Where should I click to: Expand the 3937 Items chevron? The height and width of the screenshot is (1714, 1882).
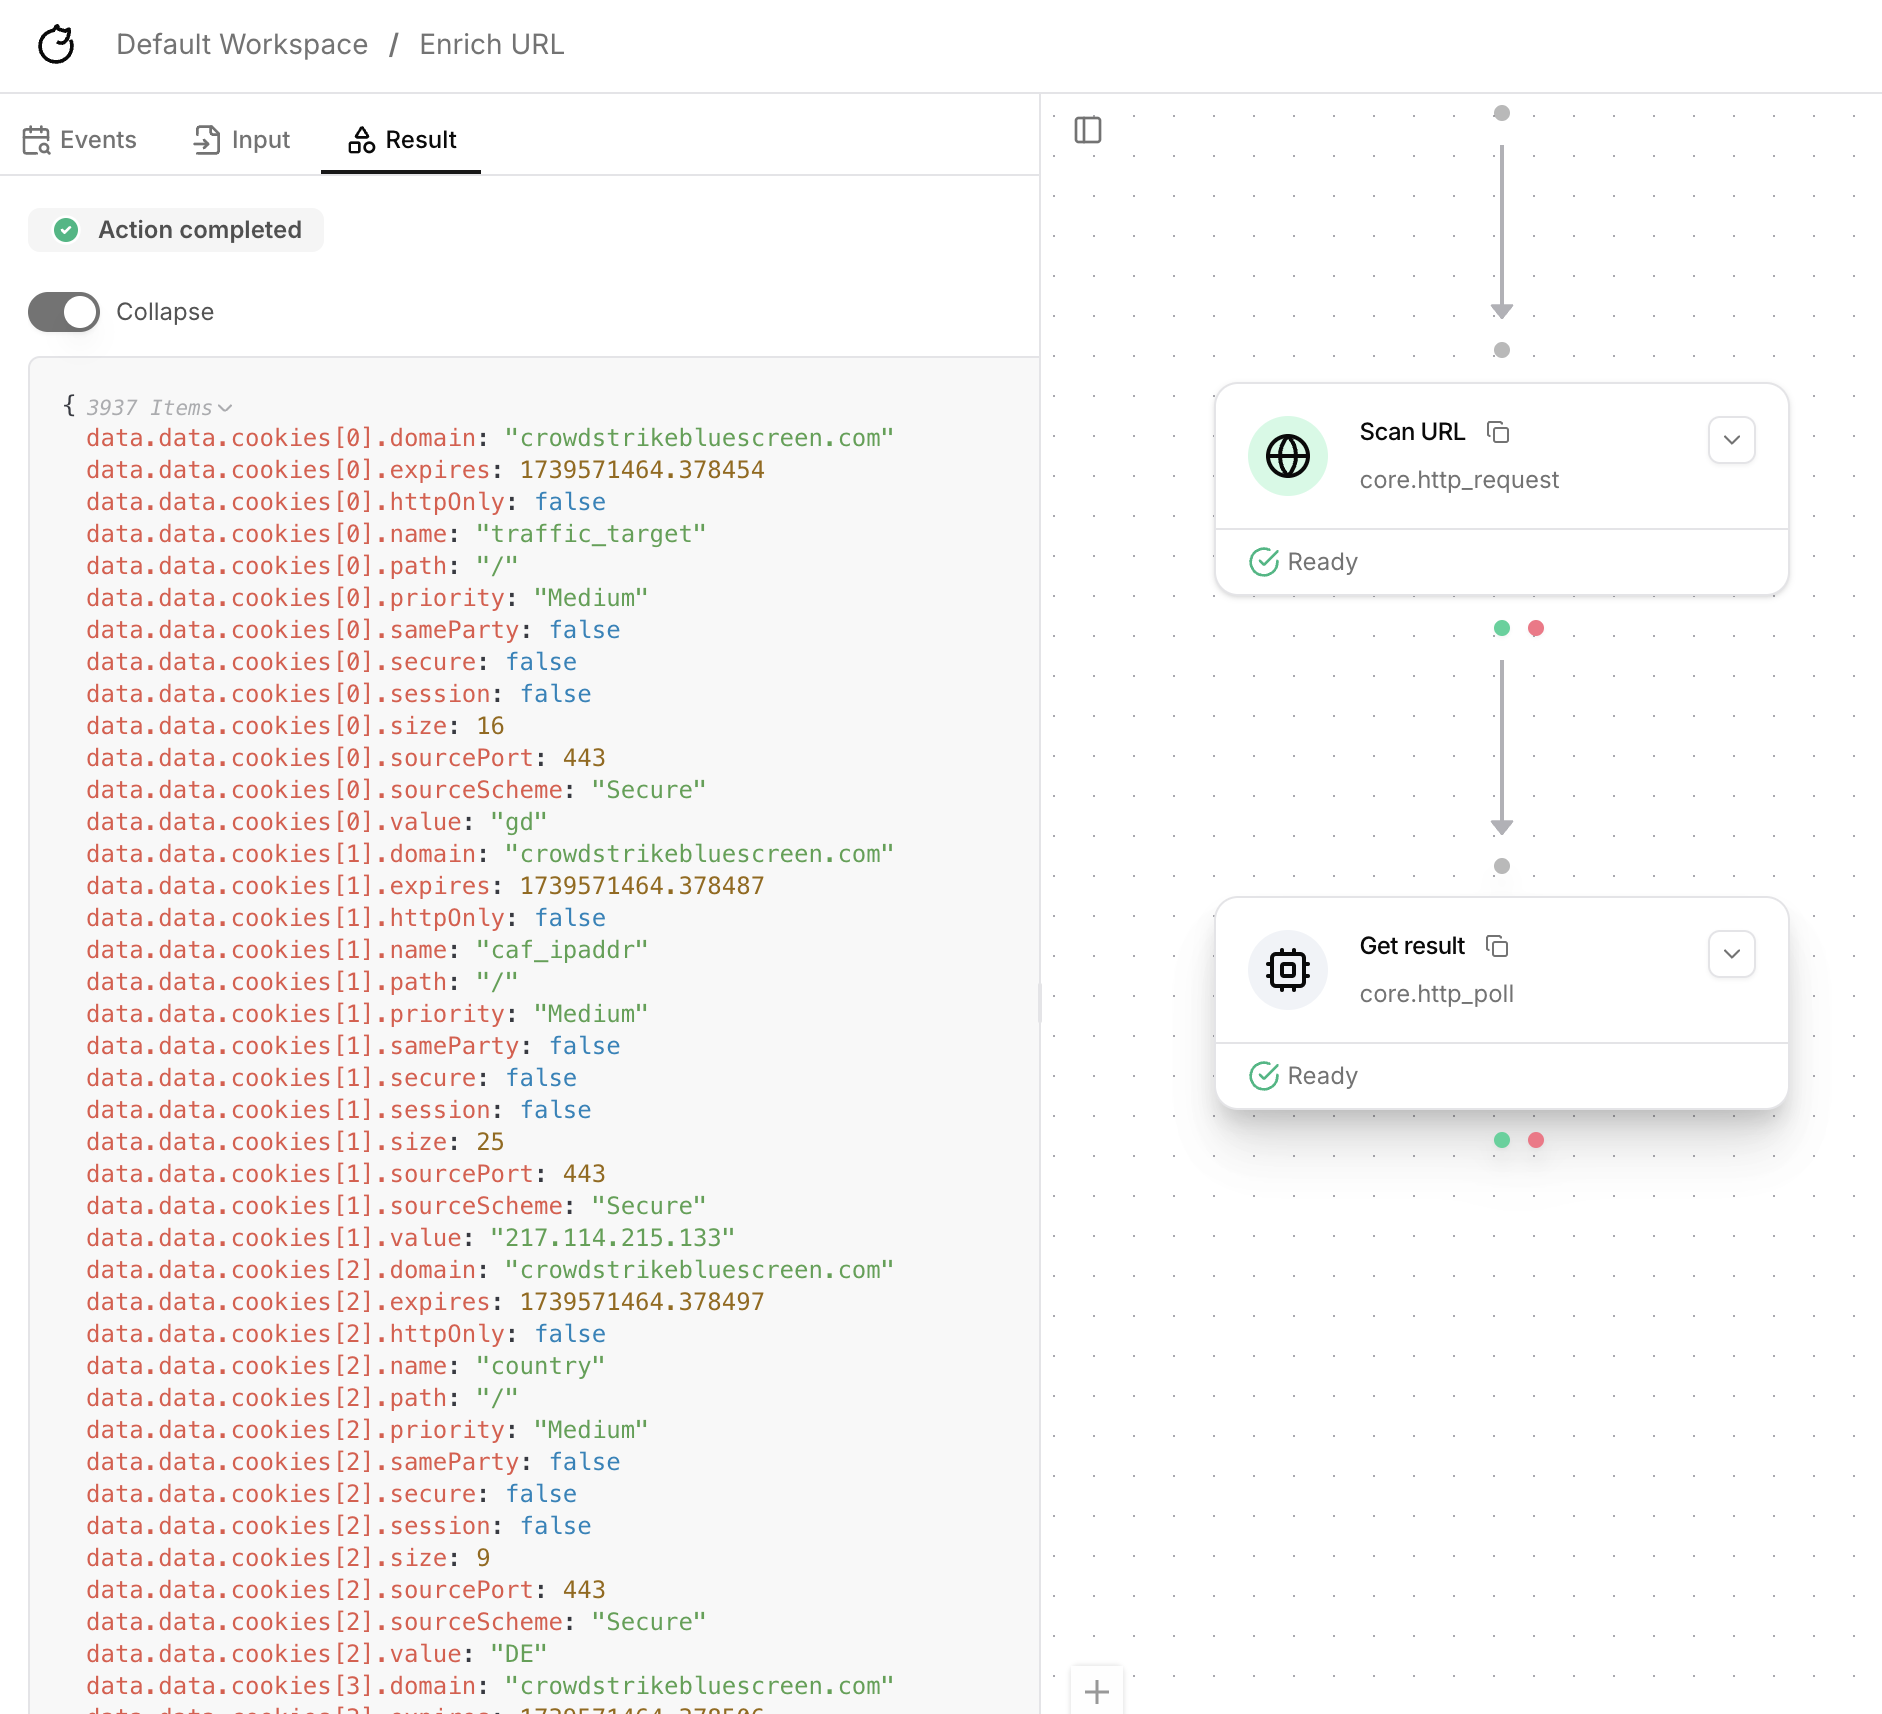[225, 408]
